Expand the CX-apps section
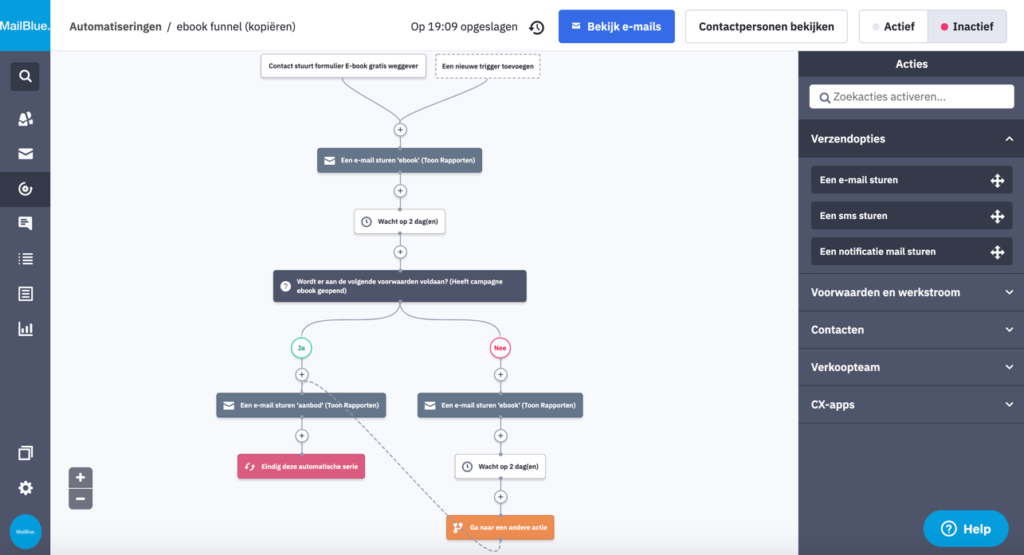This screenshot has width=1024, height=555. (910, 405)
